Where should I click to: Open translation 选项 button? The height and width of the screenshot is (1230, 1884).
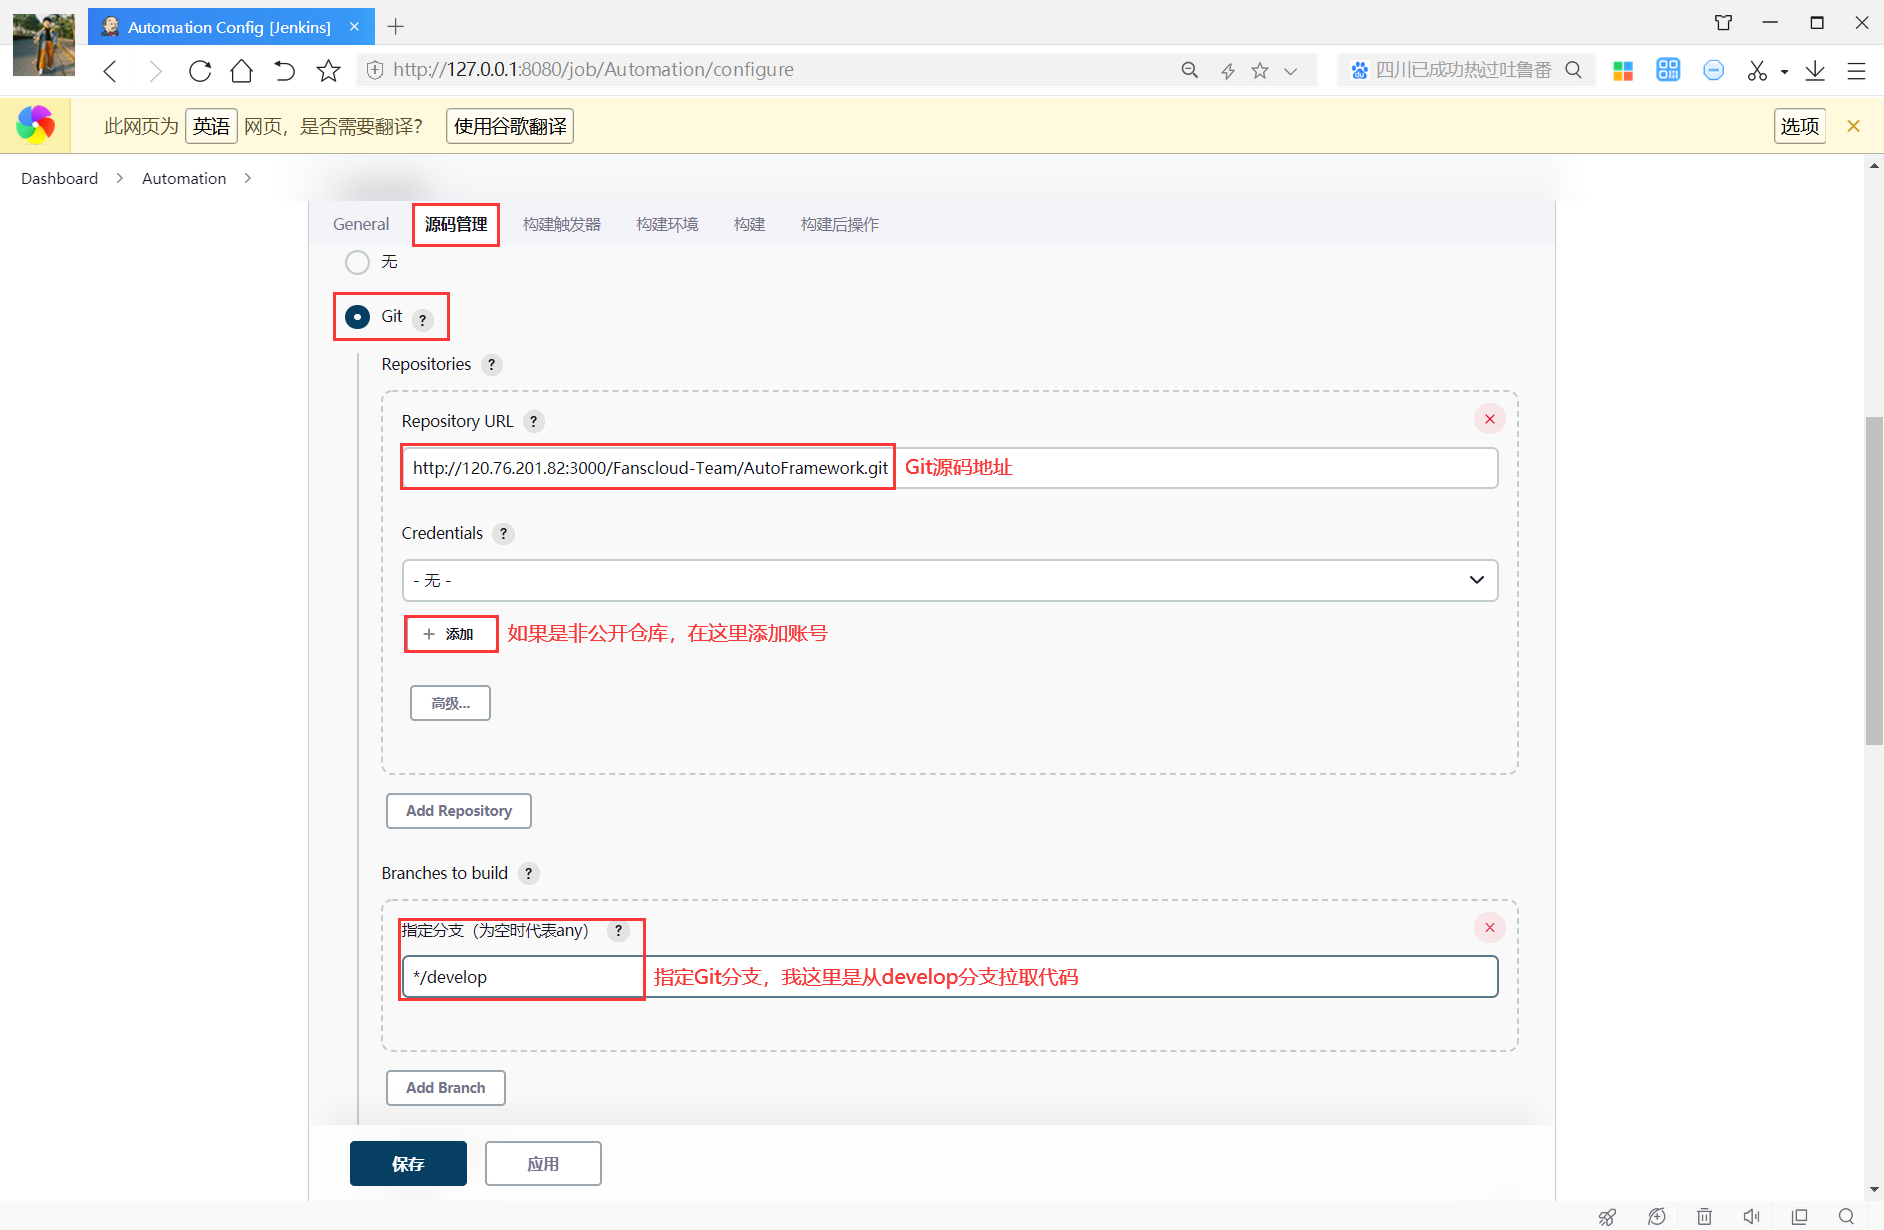click(1800, 126)
